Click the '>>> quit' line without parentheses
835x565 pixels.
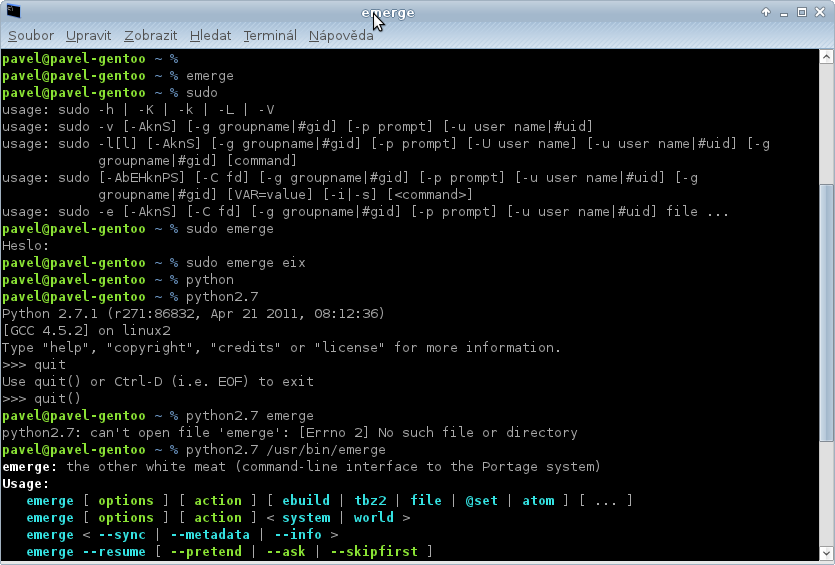tap(34, 365)
